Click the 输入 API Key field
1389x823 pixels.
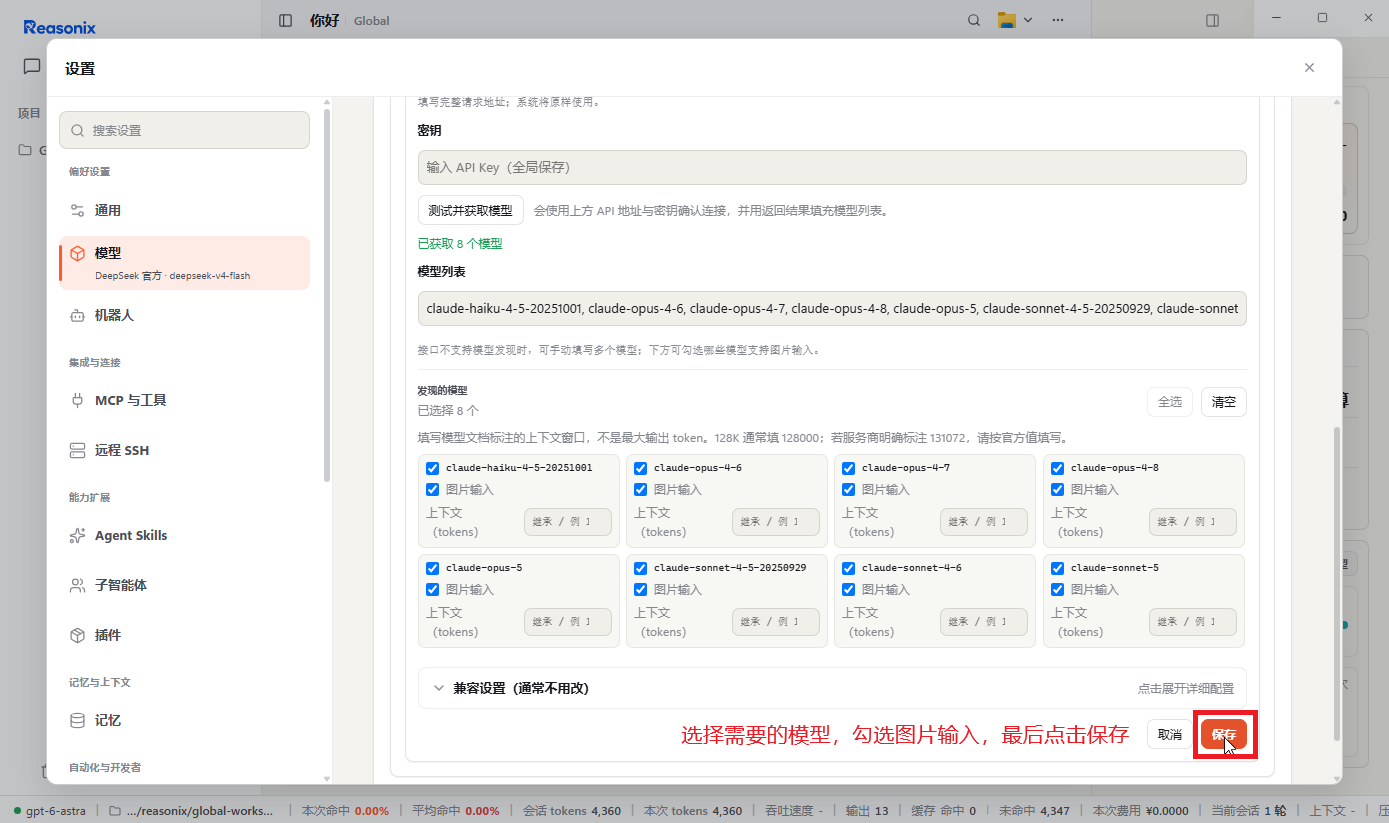[x=832, y=167]
